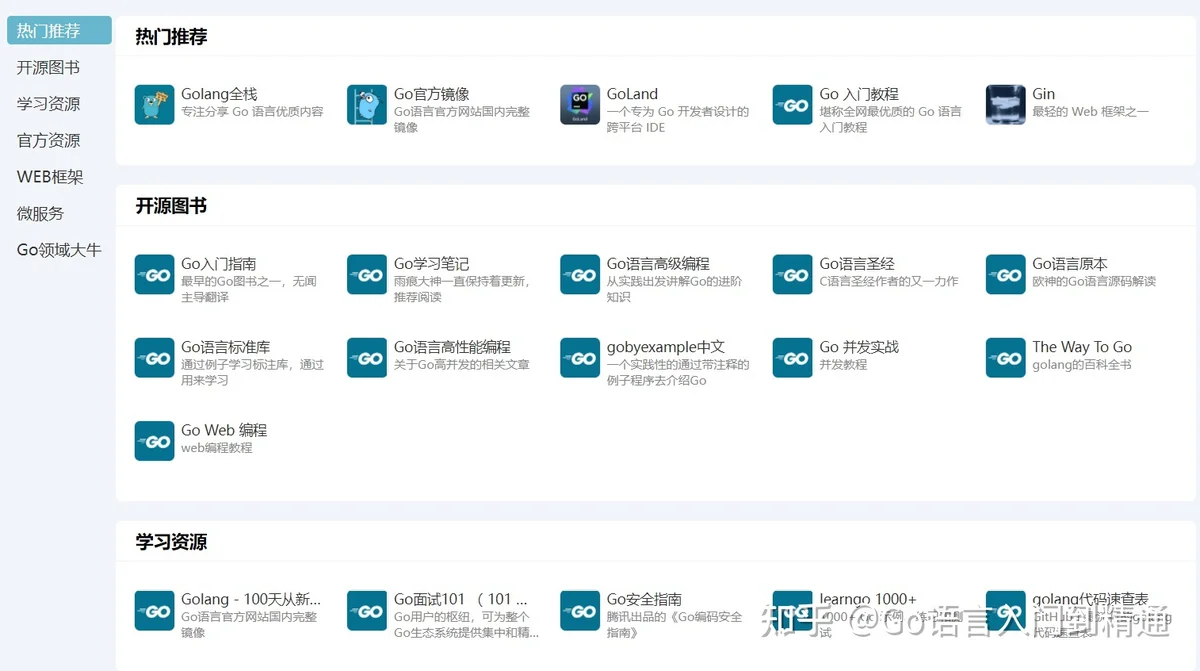Jump to Go领域大牛 in the sidebar

point(59,250)
